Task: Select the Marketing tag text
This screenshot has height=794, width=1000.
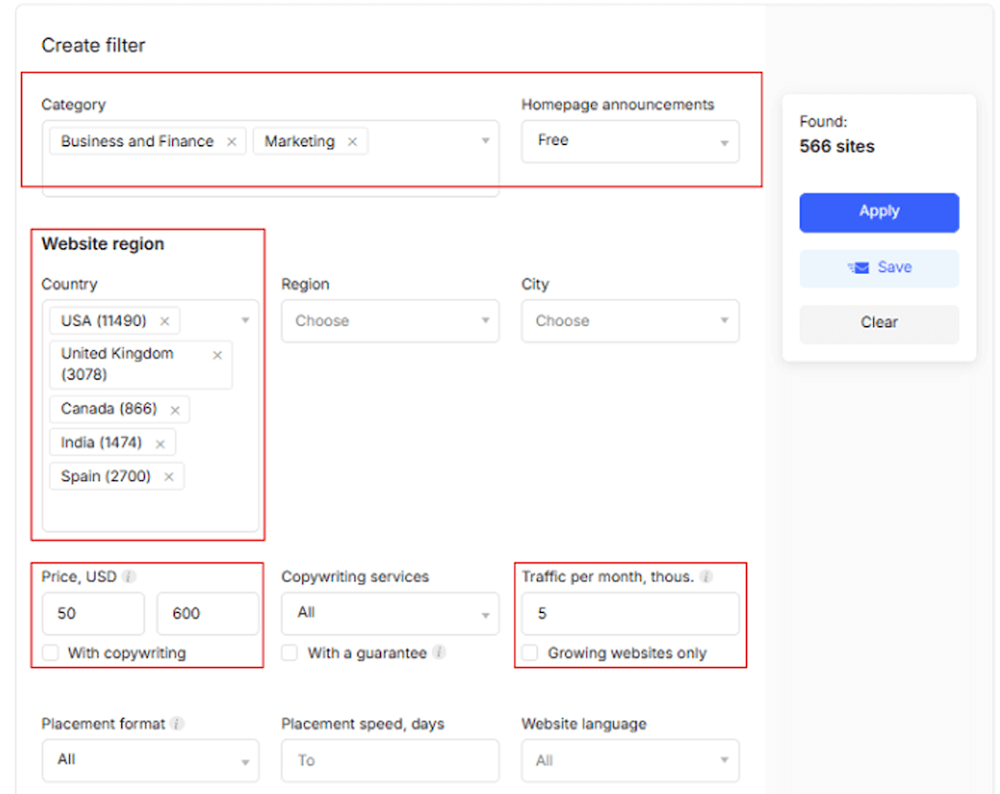Action: pyautogui.click(x=300, y=141)
